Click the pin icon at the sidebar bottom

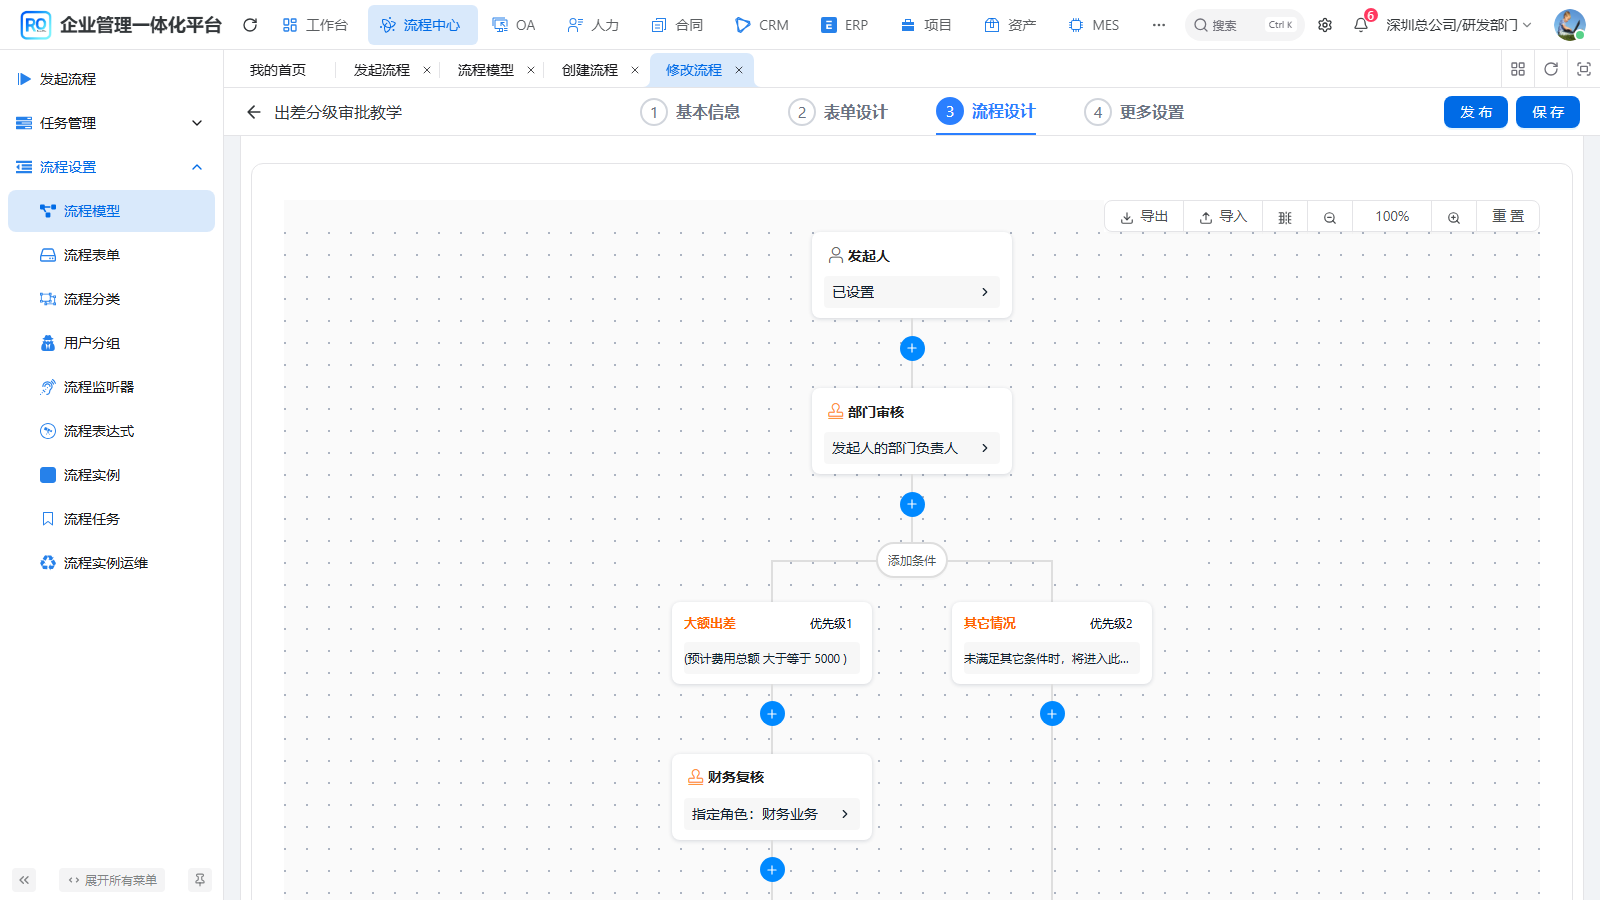[200, 880]
